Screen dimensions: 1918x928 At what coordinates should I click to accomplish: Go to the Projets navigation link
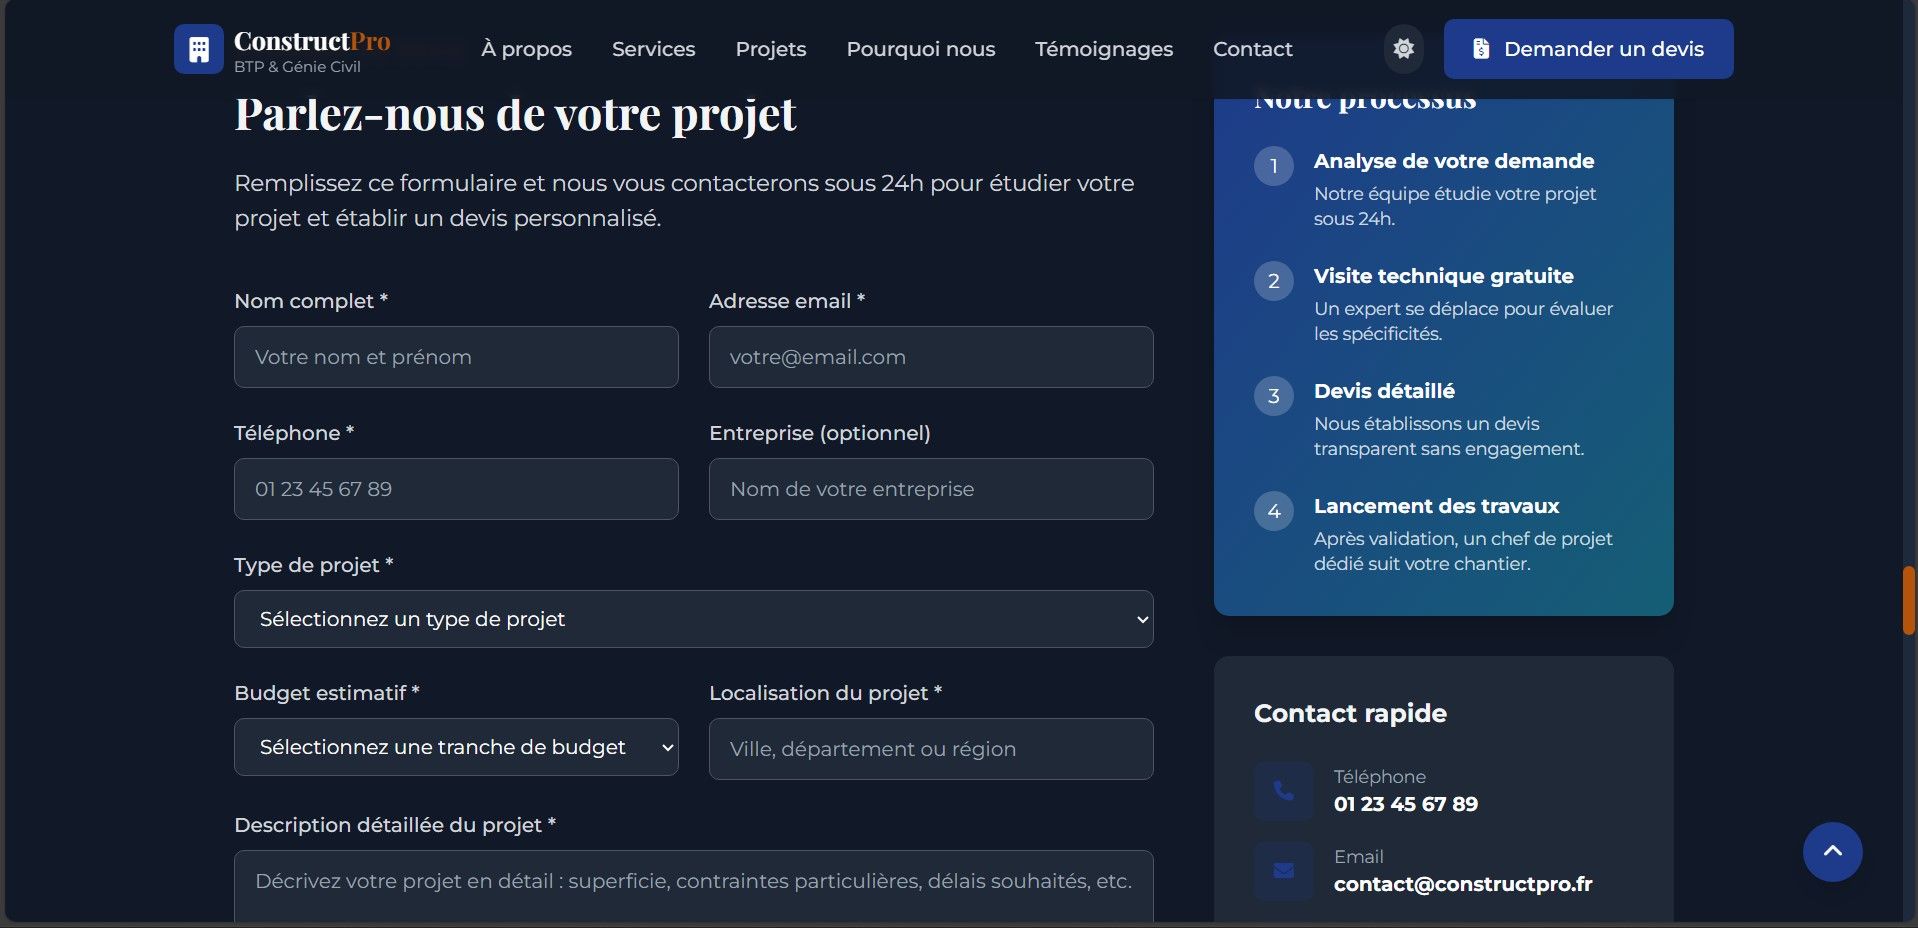click(x=770, y=49)
